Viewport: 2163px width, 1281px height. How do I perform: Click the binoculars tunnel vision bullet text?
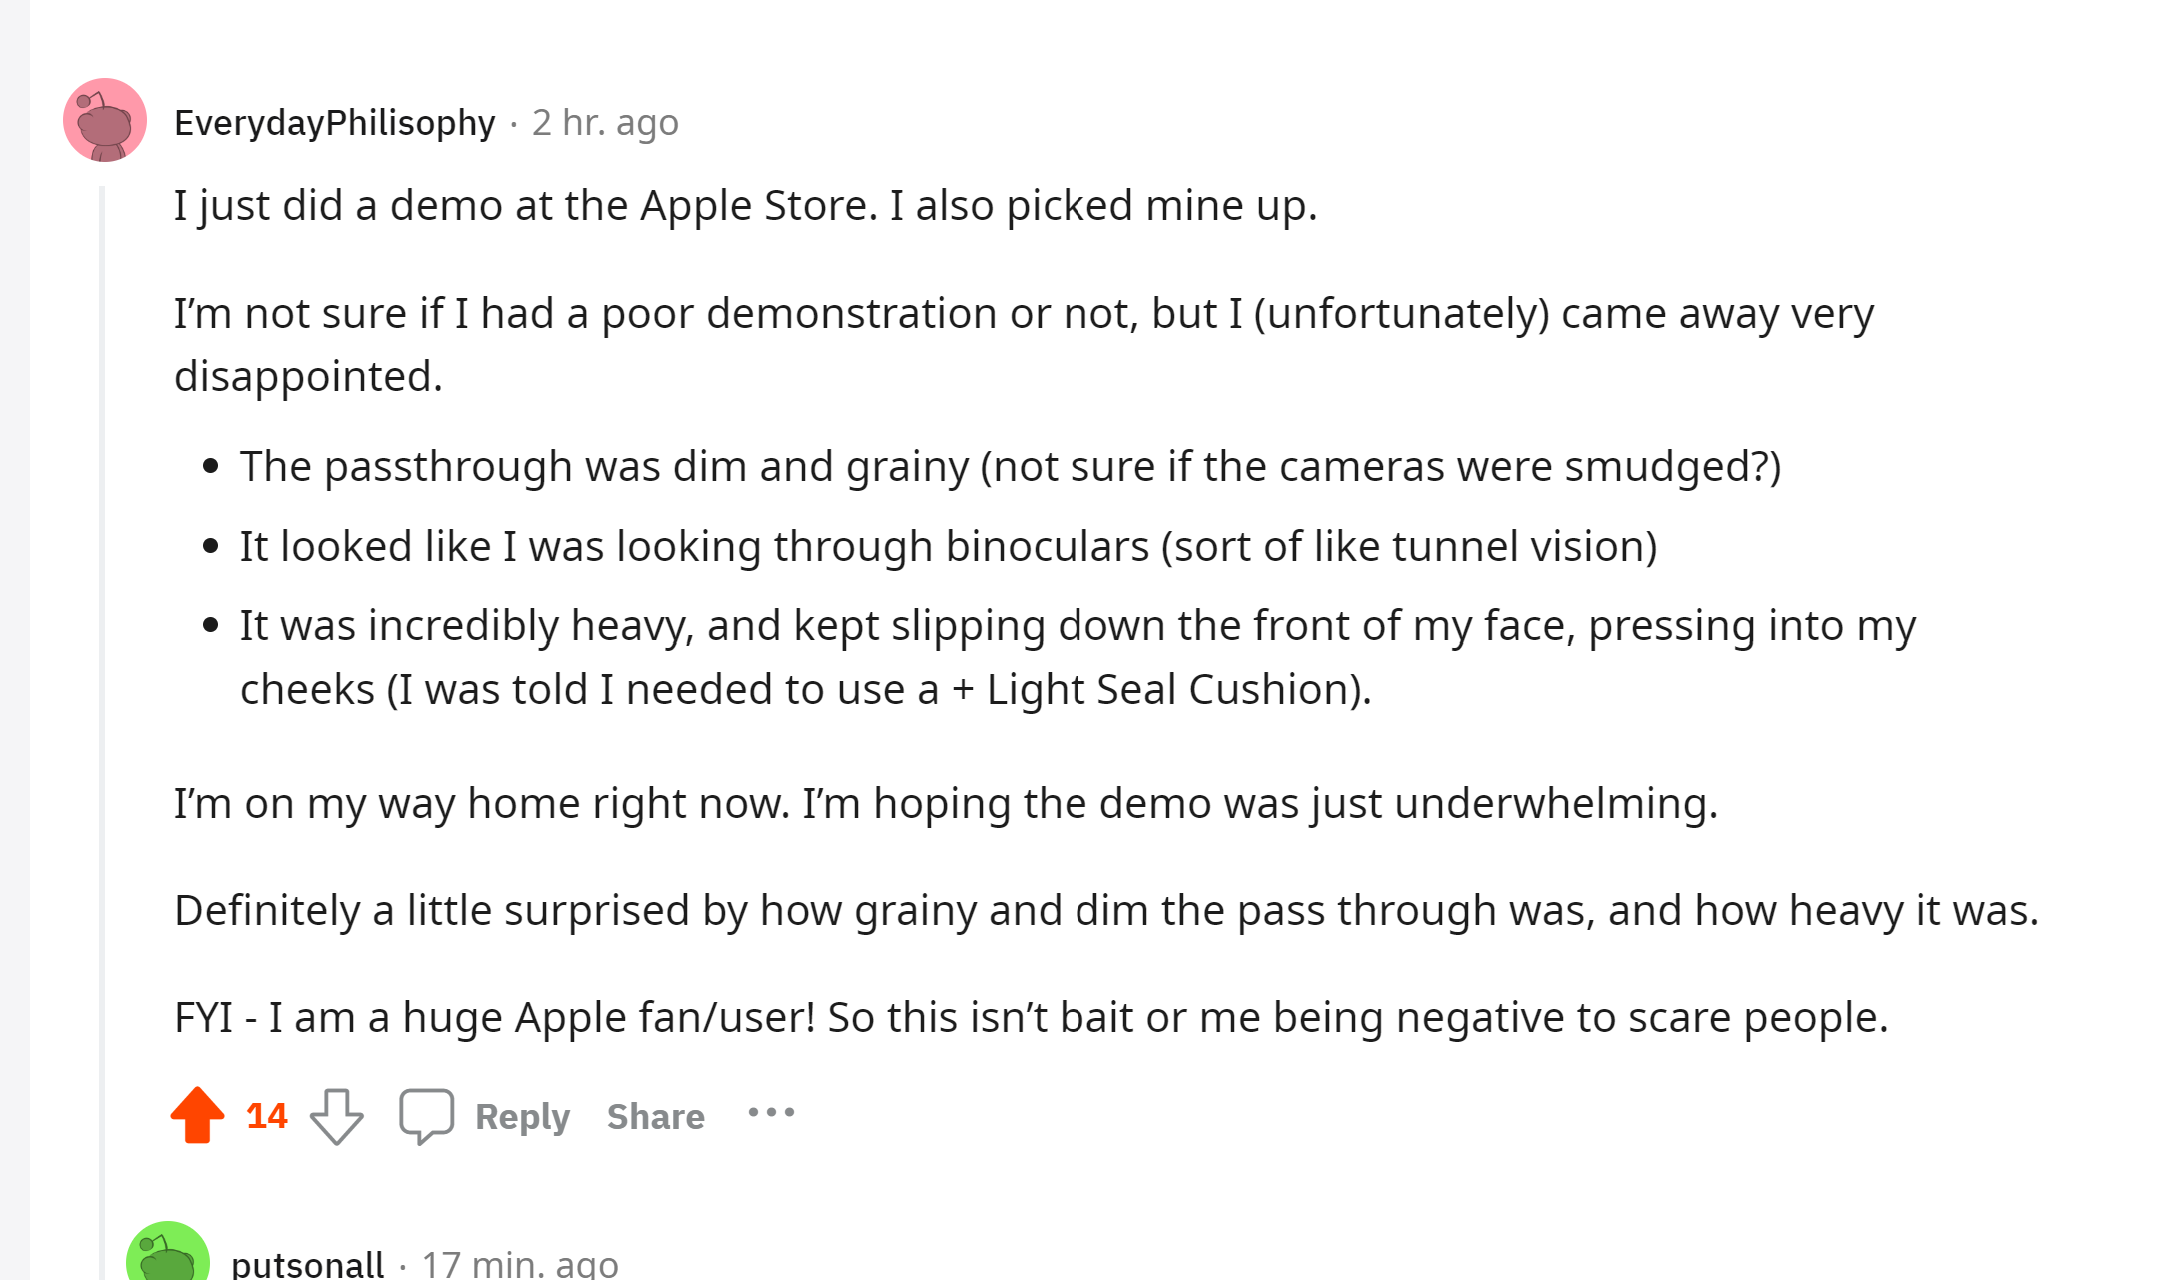(x=947, y=546)
